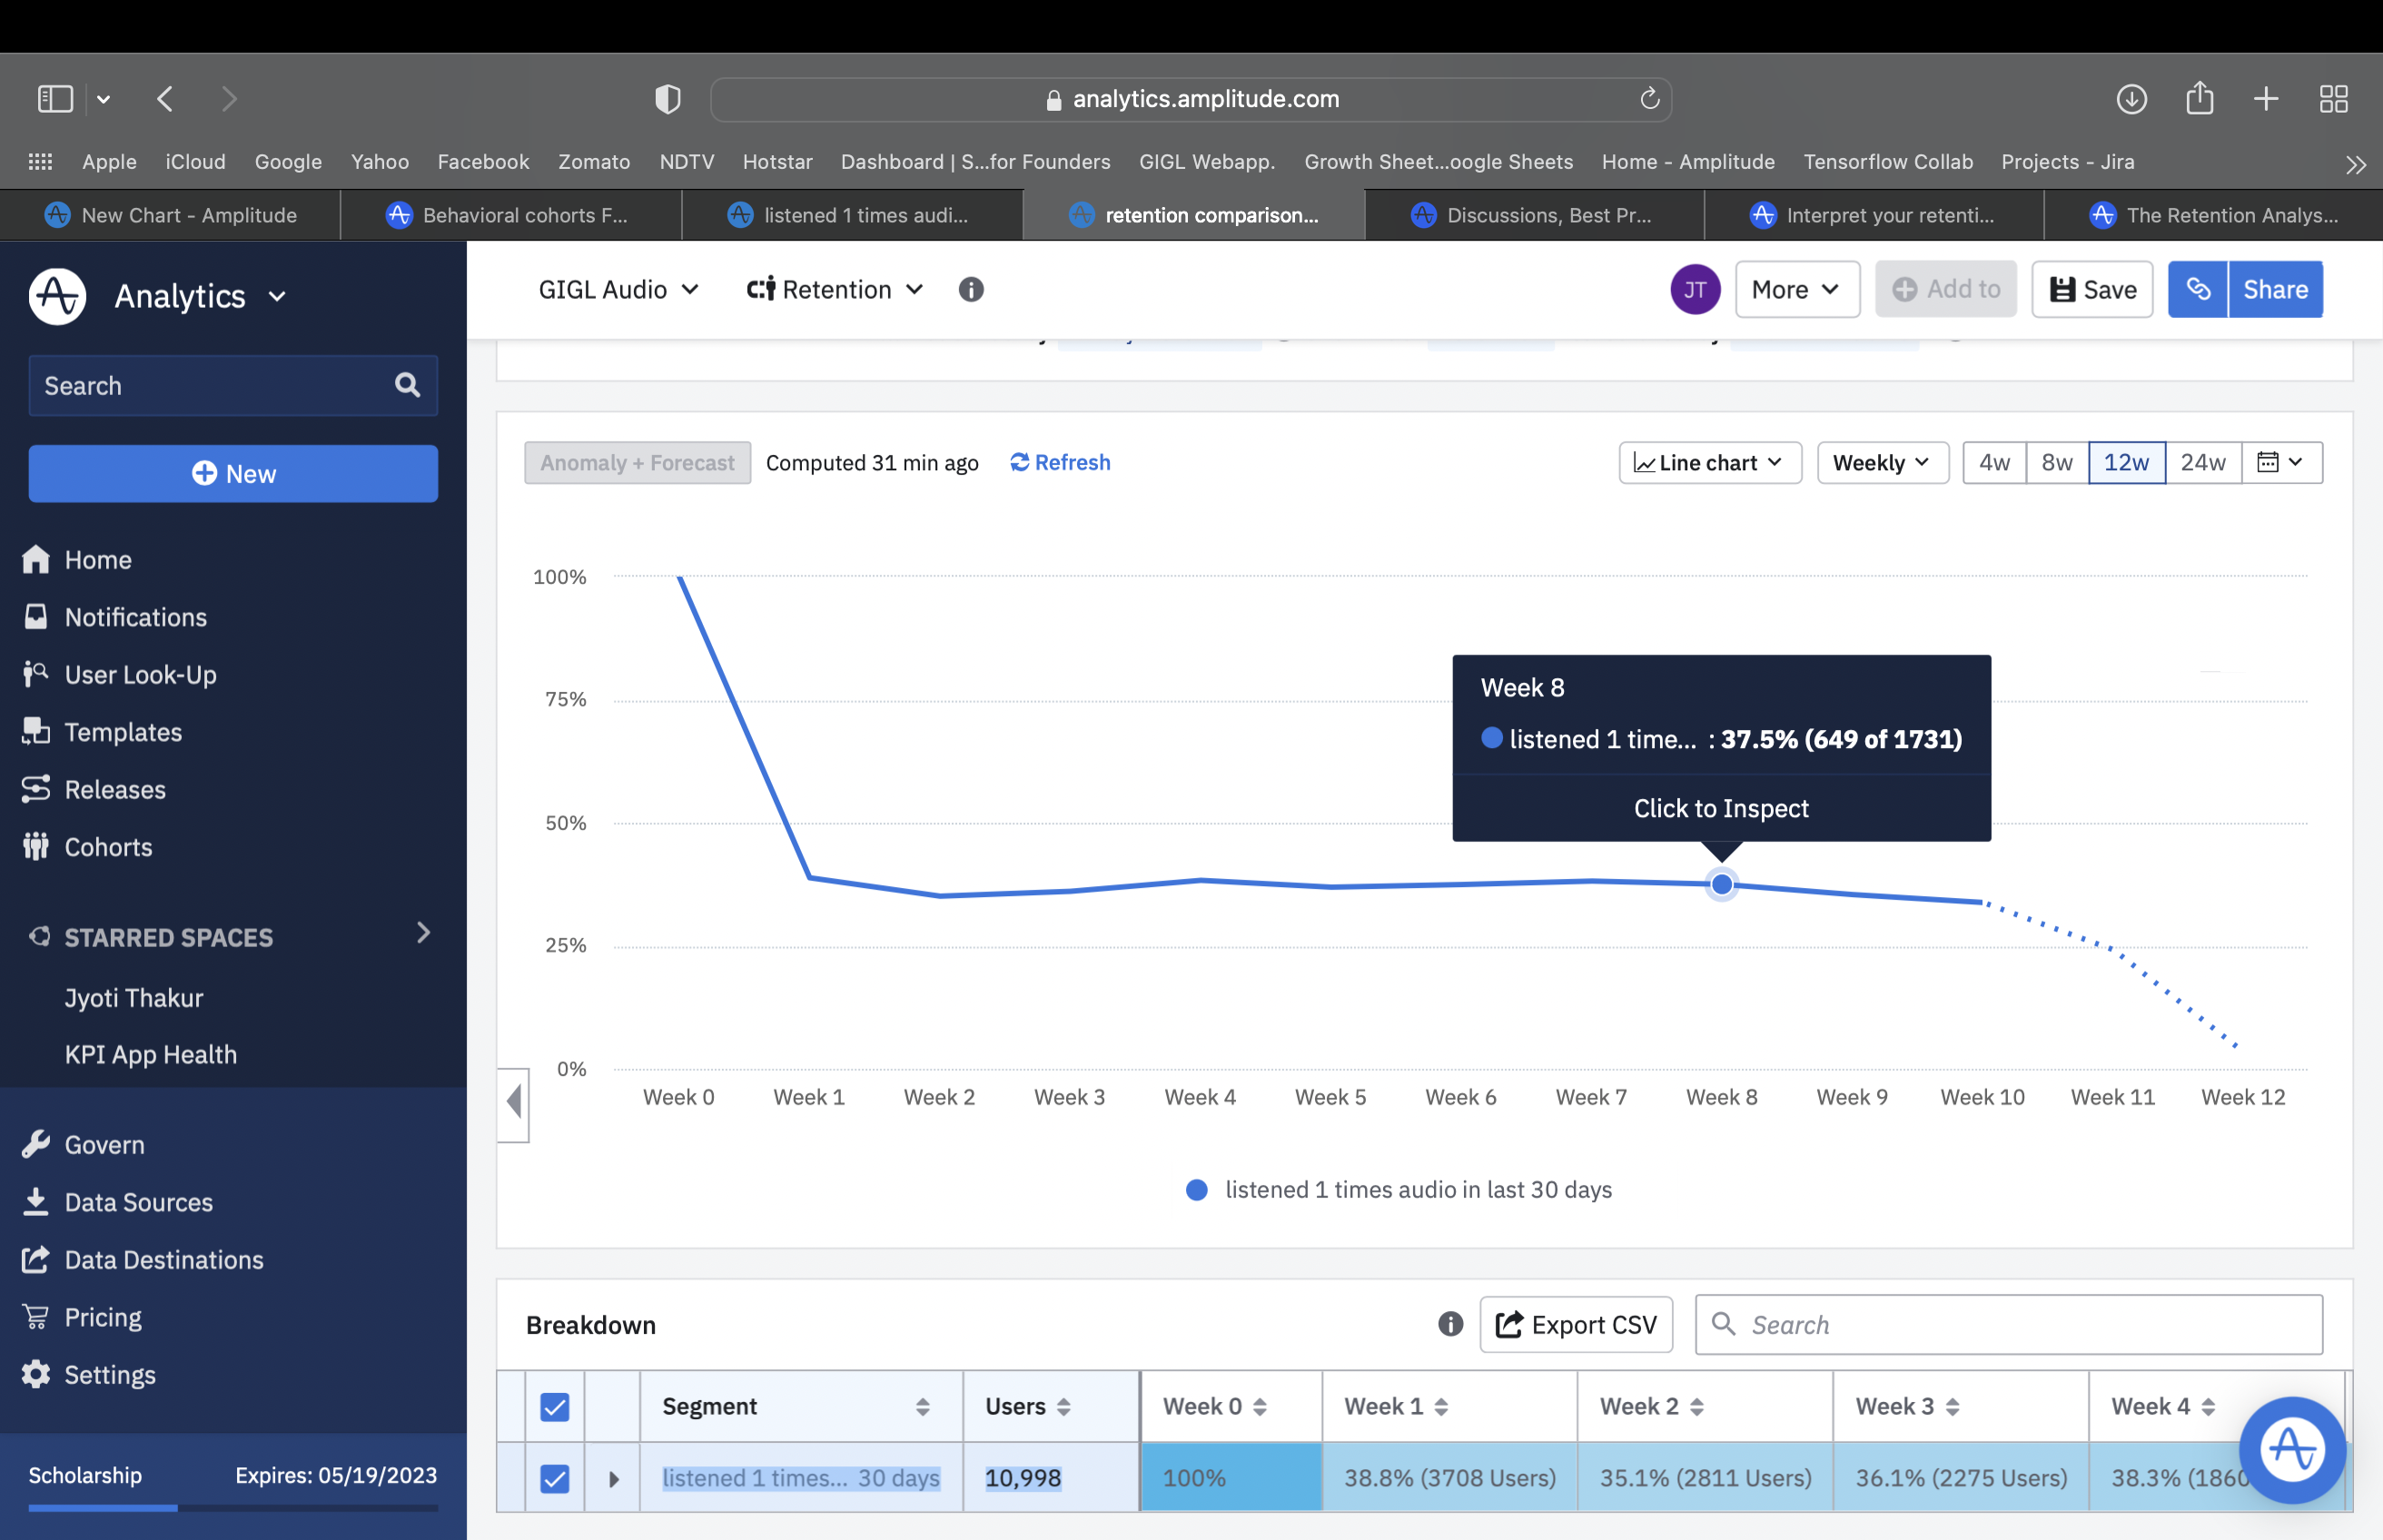Expand the listened 1 times segment row
Image resolution: width=2383 pixels, height=1540 pixels.
(614, 1478)
